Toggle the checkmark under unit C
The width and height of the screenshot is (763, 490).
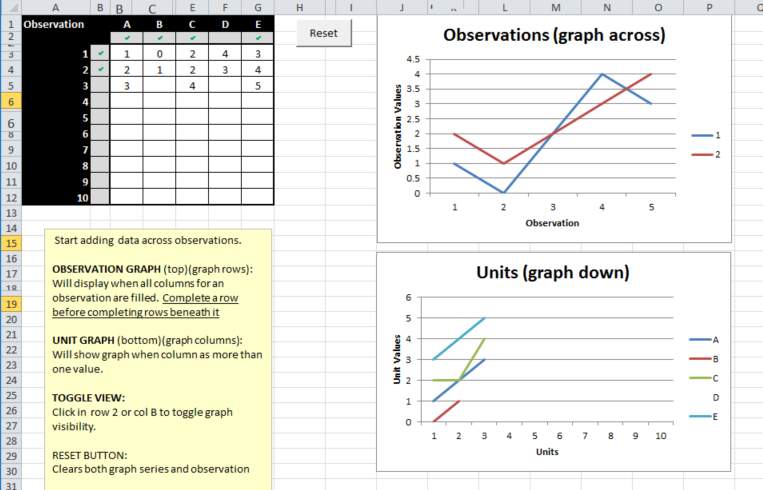click(x=192, y=38)
